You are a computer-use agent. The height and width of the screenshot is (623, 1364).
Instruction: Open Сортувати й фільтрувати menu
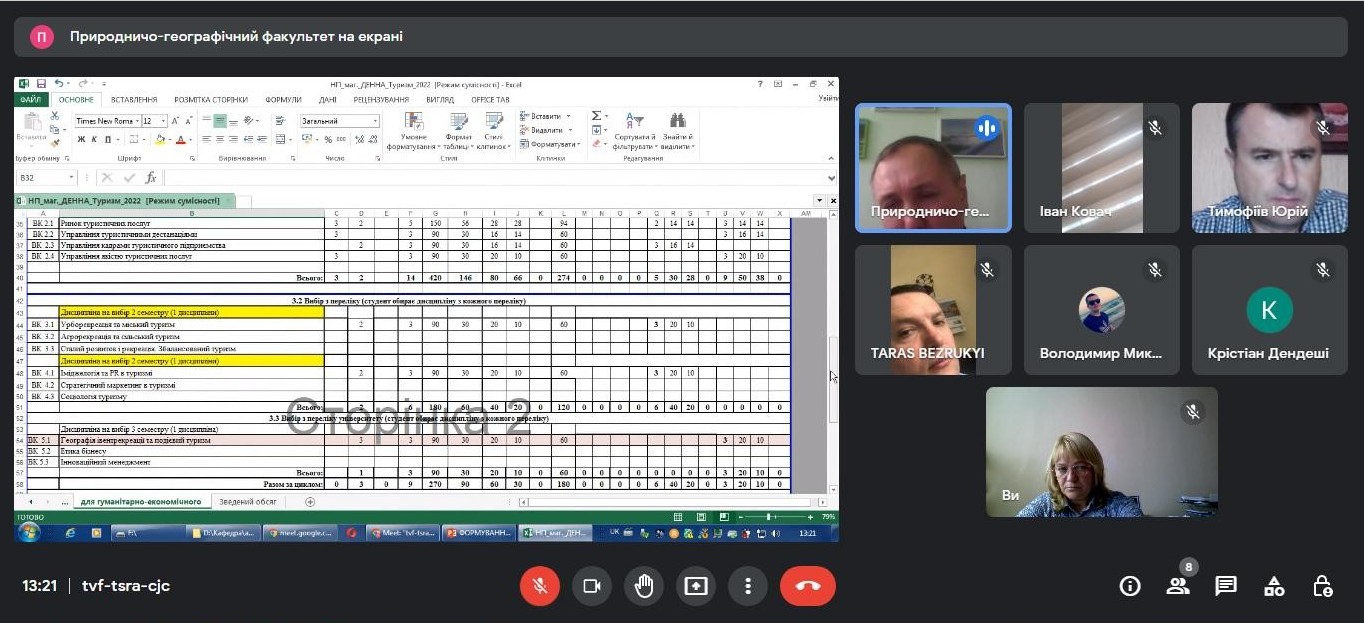(635, 131)
